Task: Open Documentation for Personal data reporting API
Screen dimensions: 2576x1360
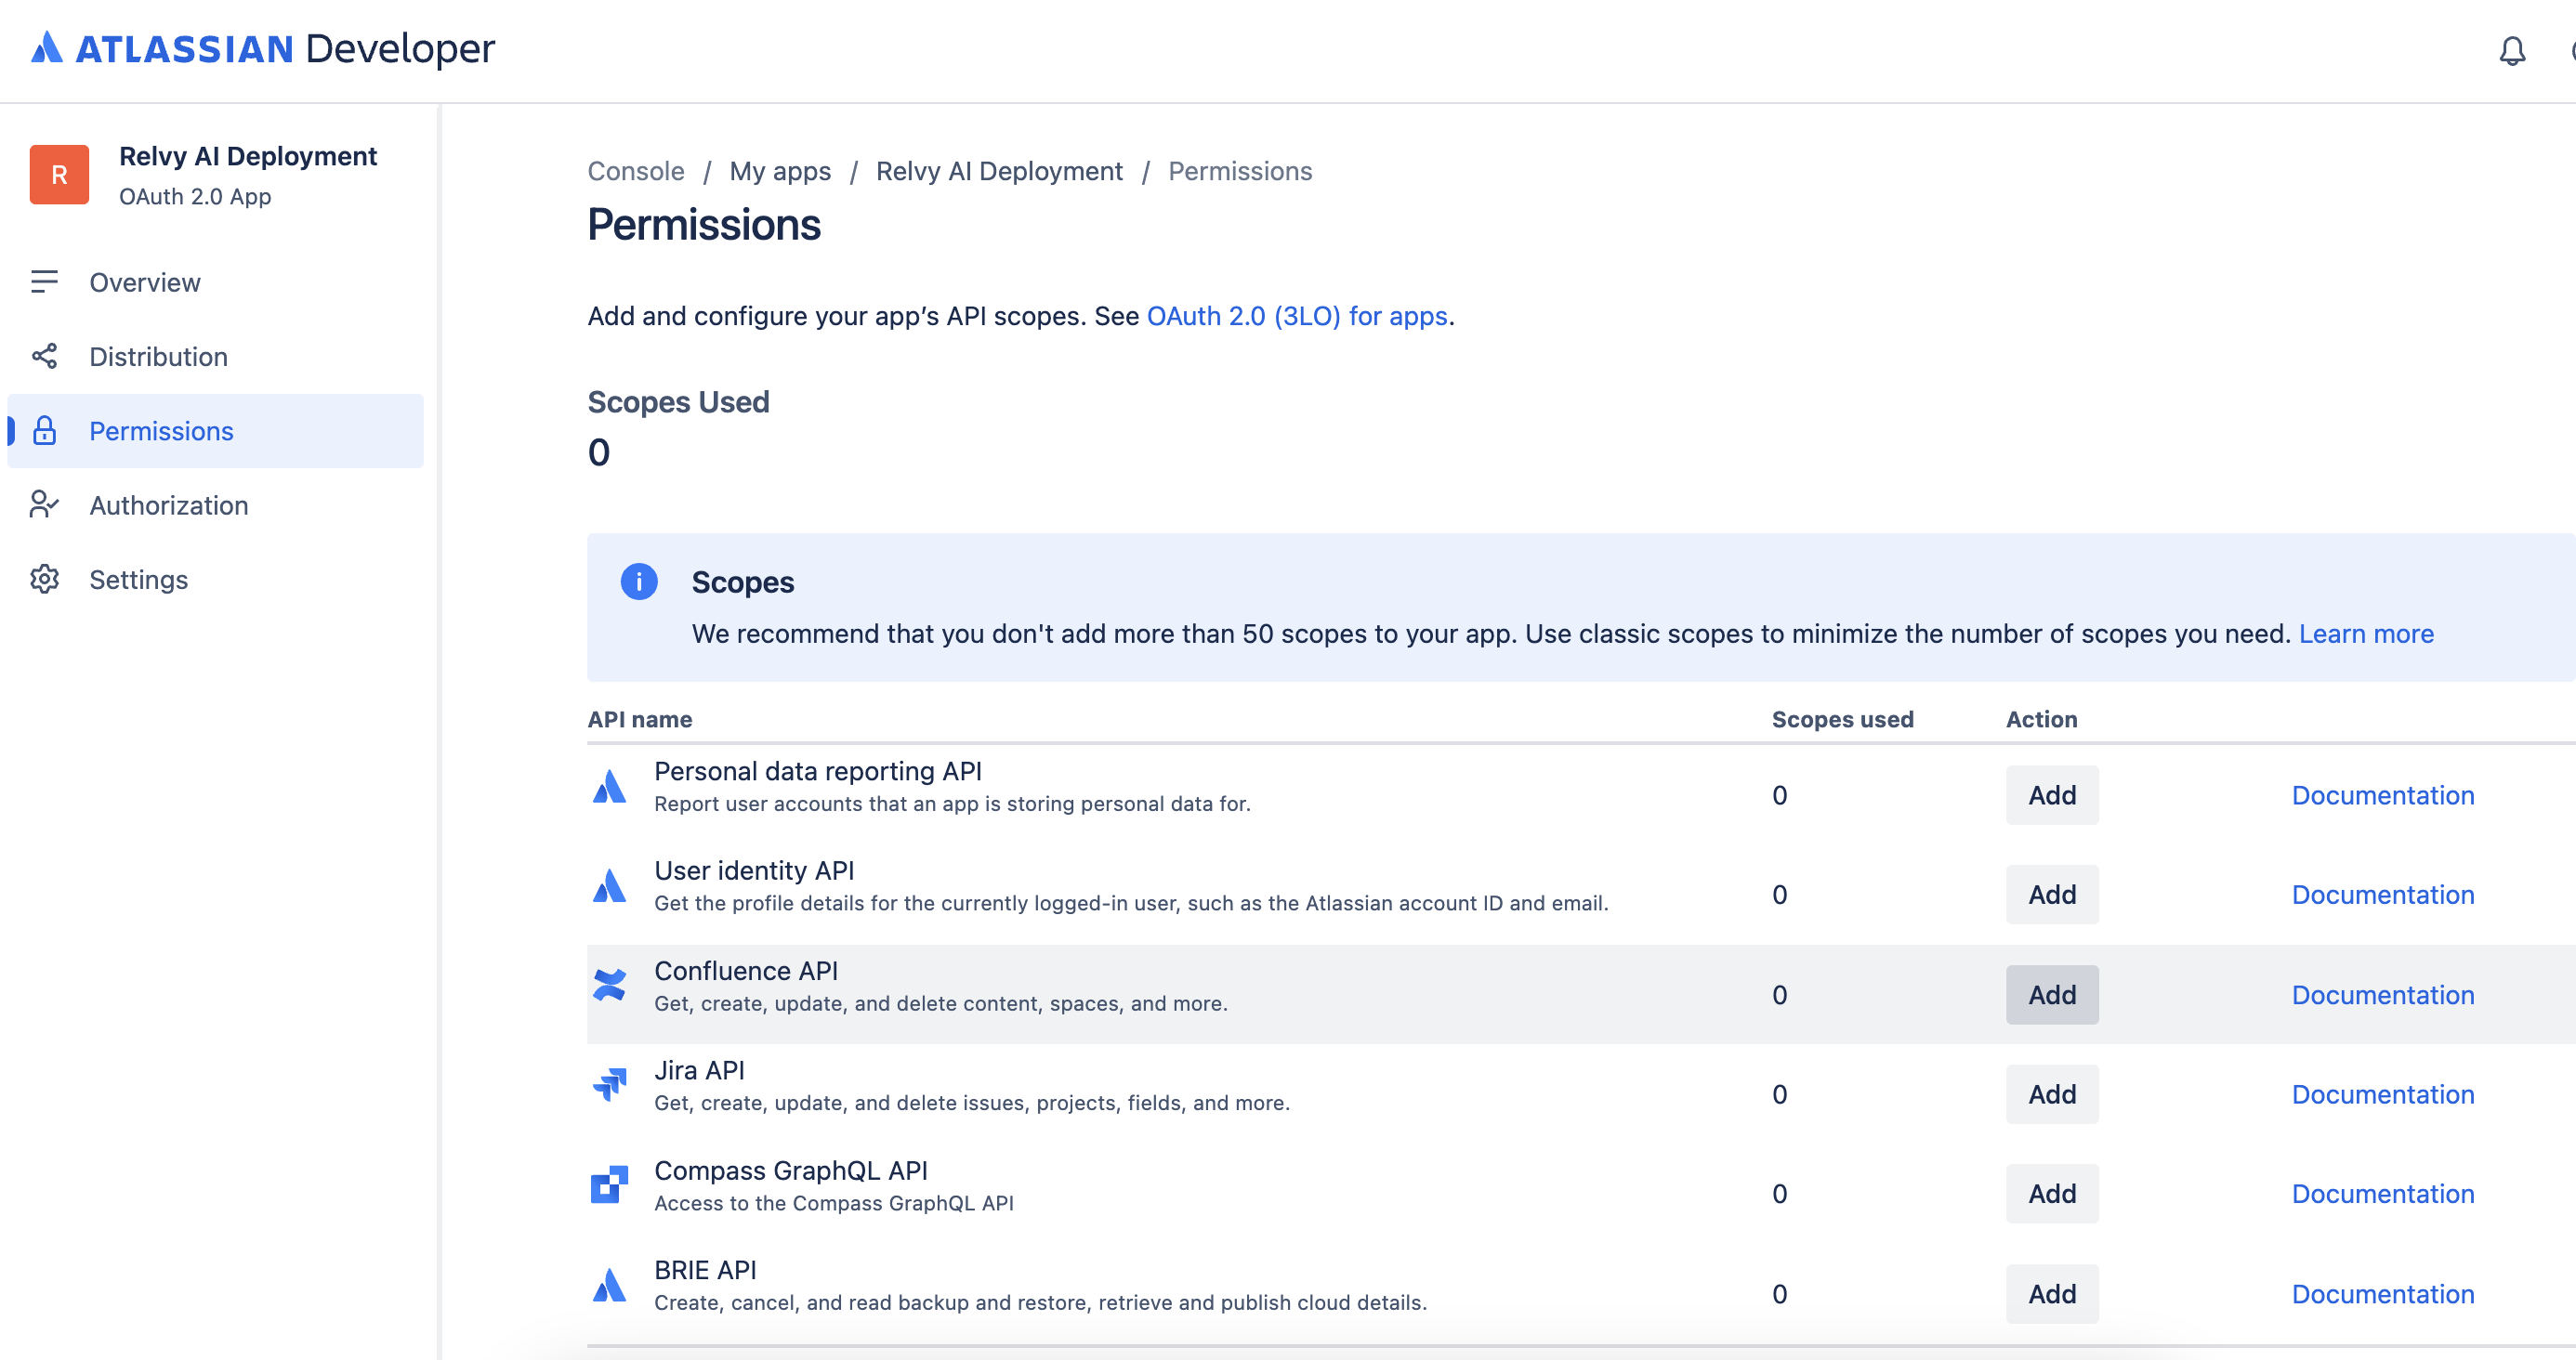Action: 2382,796
